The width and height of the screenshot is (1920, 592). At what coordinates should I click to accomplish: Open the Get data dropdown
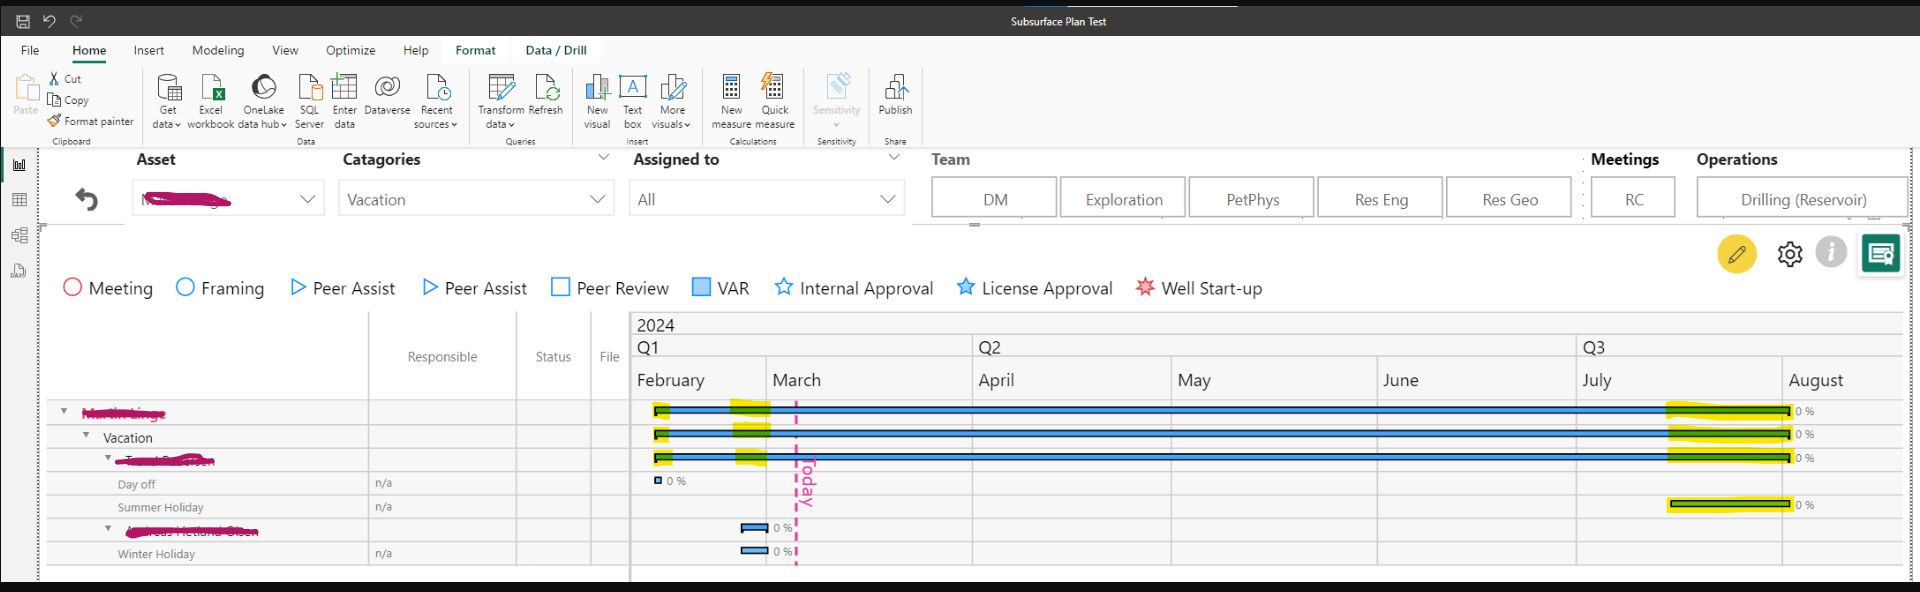[x=167, y=101]
